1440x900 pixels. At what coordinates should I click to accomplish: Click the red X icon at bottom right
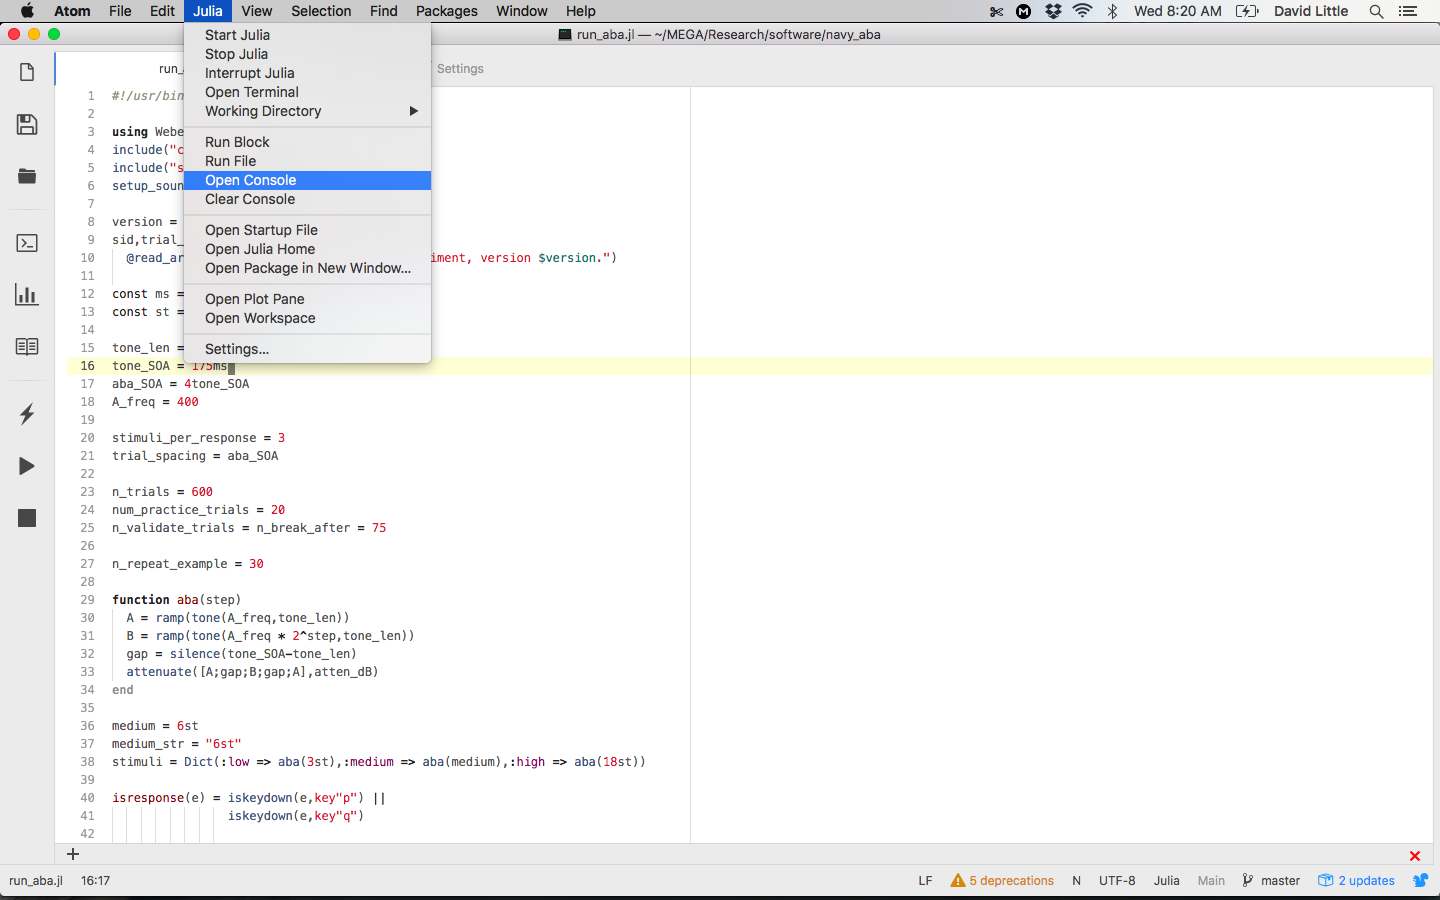tap(1415, 856)
